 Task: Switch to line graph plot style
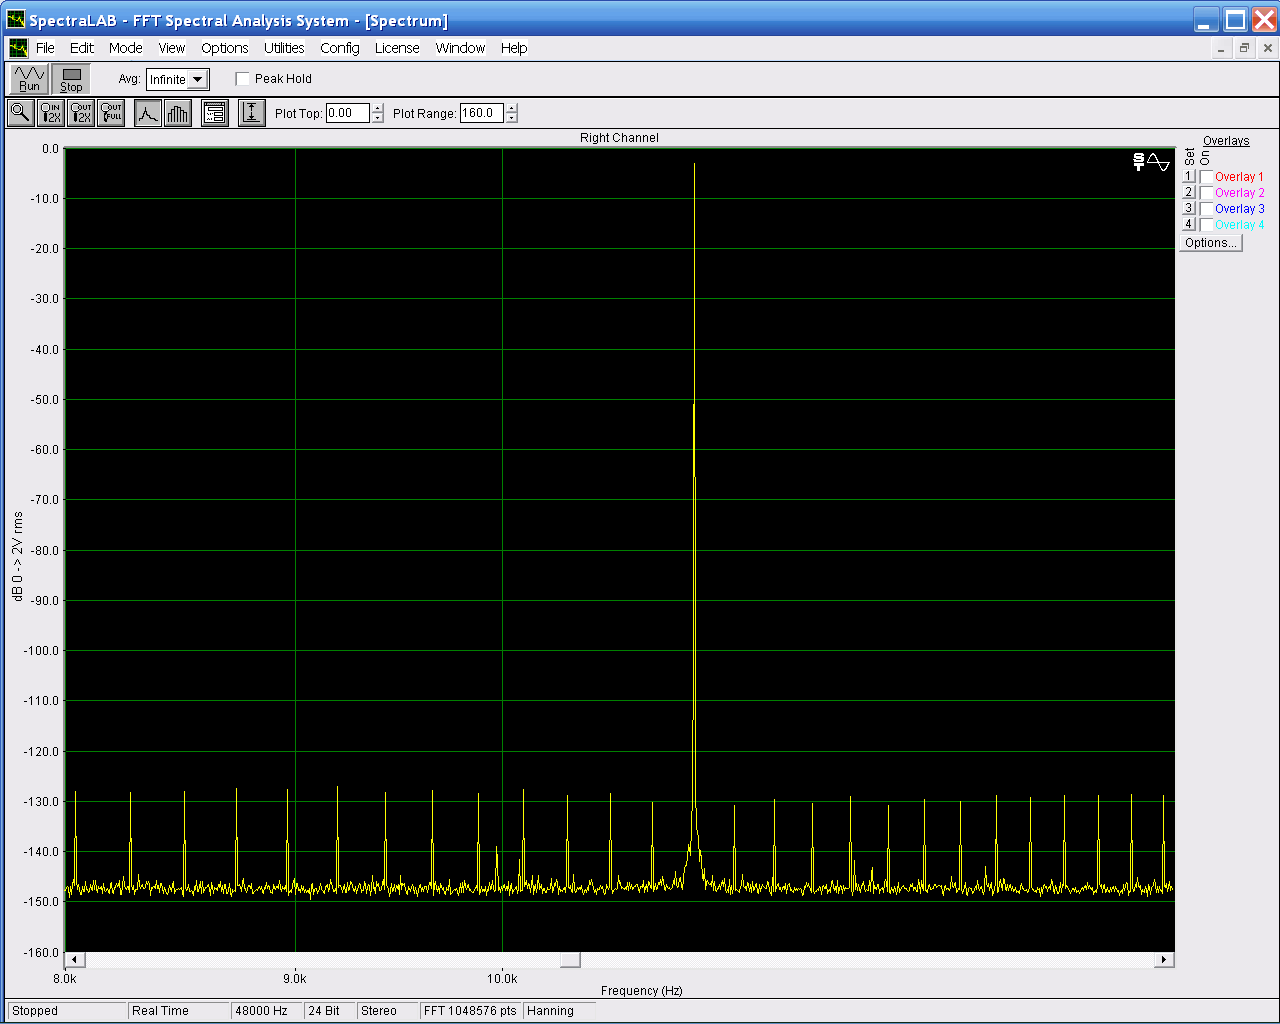[x=147, y=113]
